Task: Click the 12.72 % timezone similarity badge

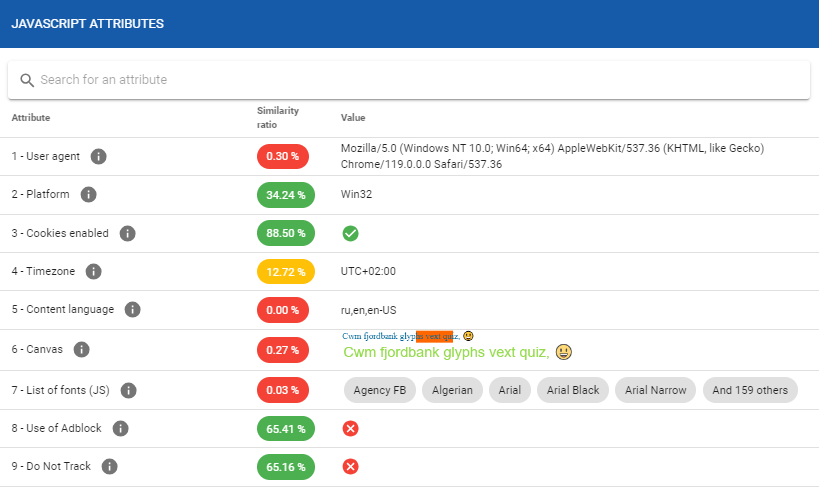Action: point(286,271)
